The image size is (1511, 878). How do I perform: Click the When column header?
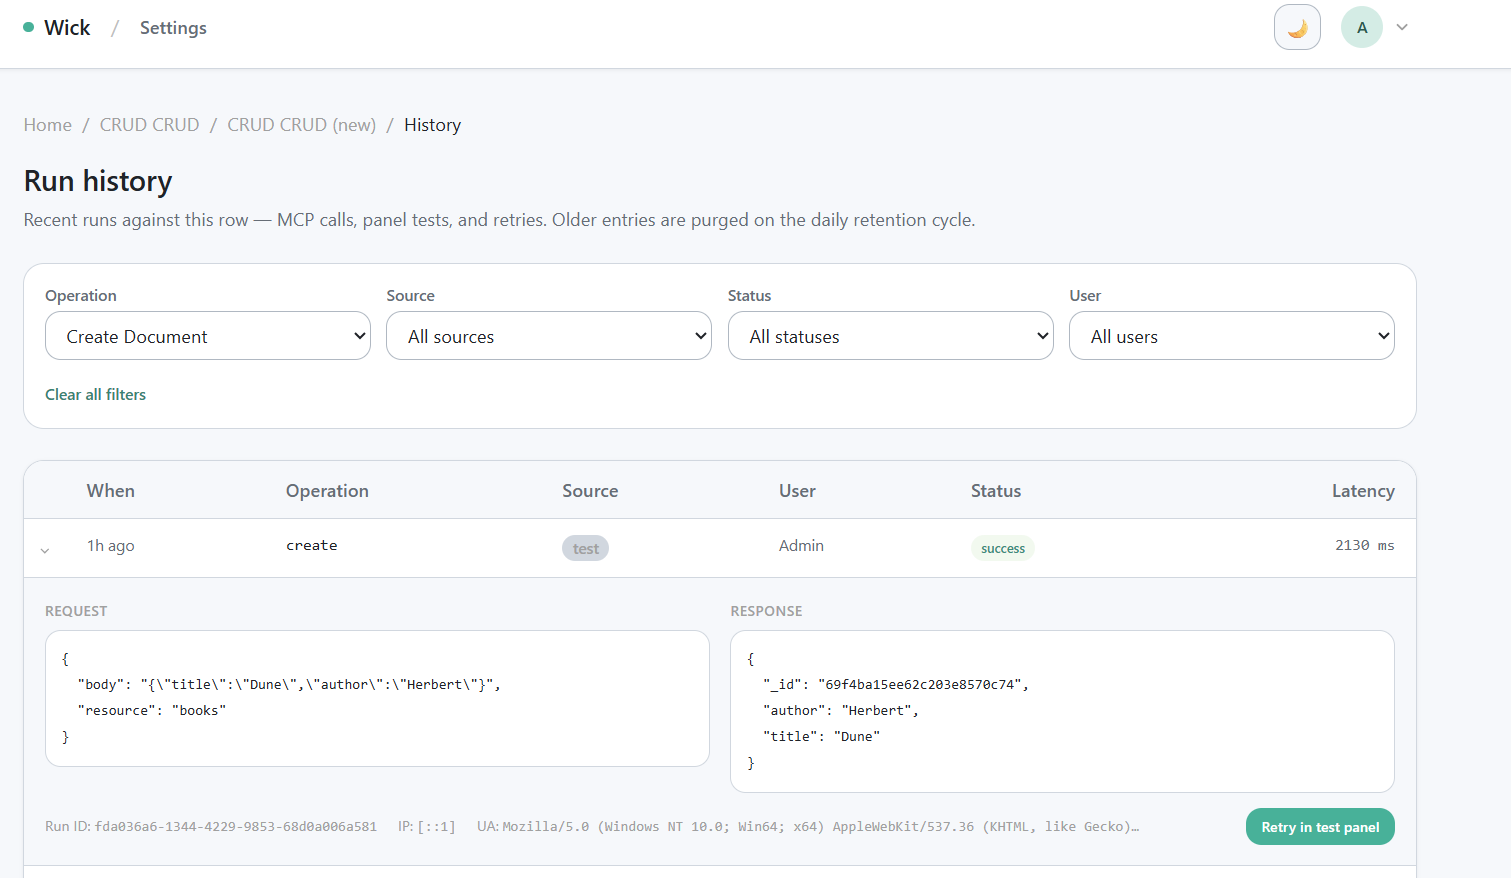pyautogui.click(x=110, y=491)
